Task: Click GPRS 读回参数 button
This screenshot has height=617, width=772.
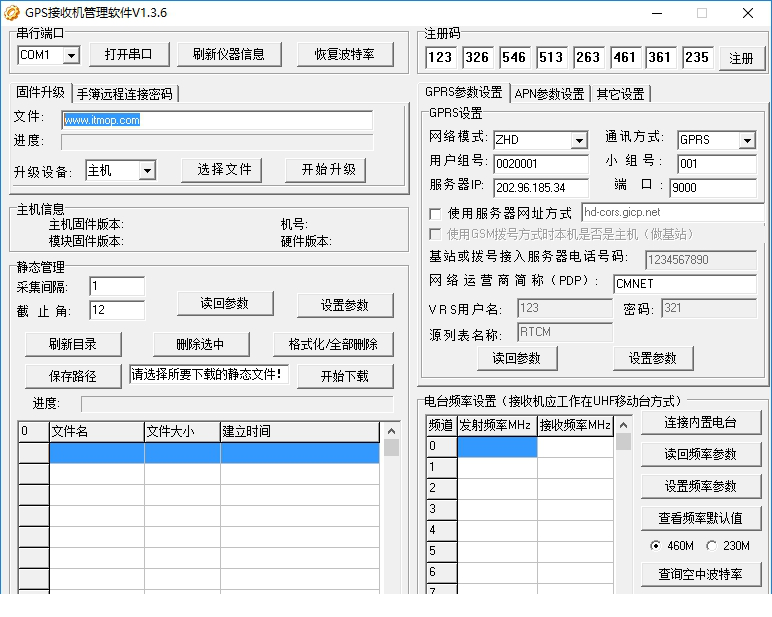Action: (x=517, y=358)
